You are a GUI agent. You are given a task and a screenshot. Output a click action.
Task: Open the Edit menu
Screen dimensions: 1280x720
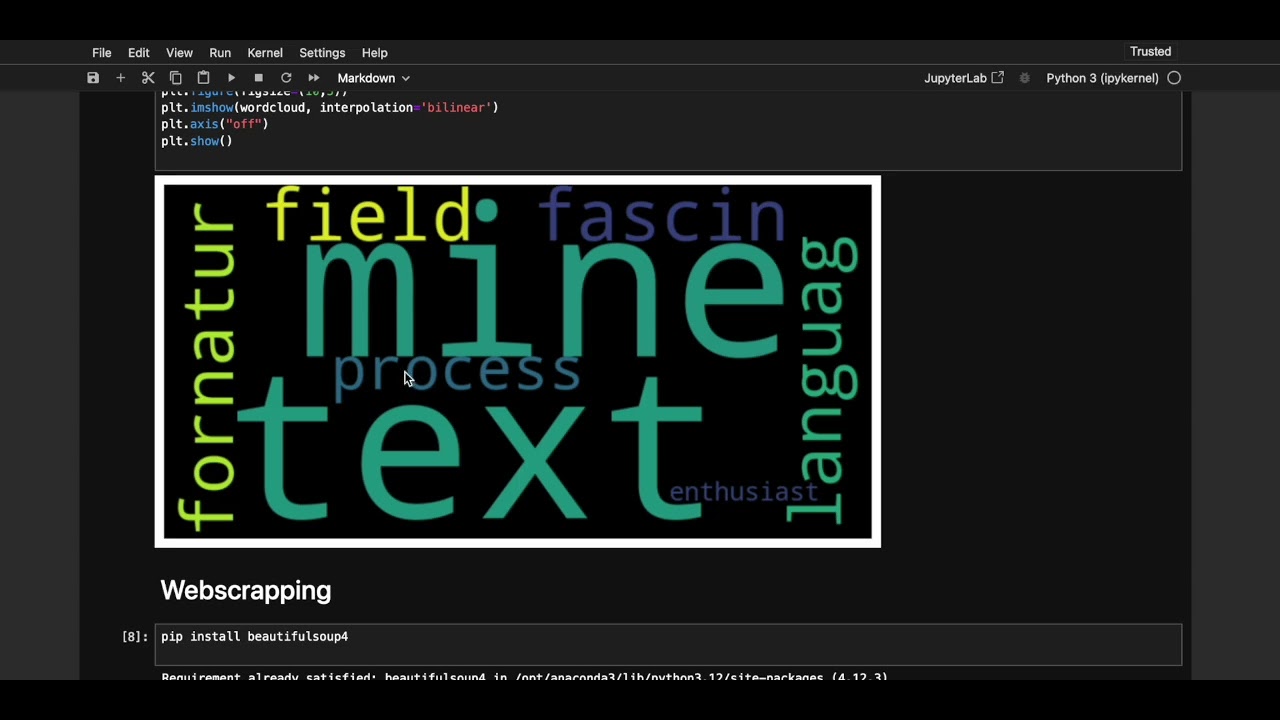coord(139,53)
